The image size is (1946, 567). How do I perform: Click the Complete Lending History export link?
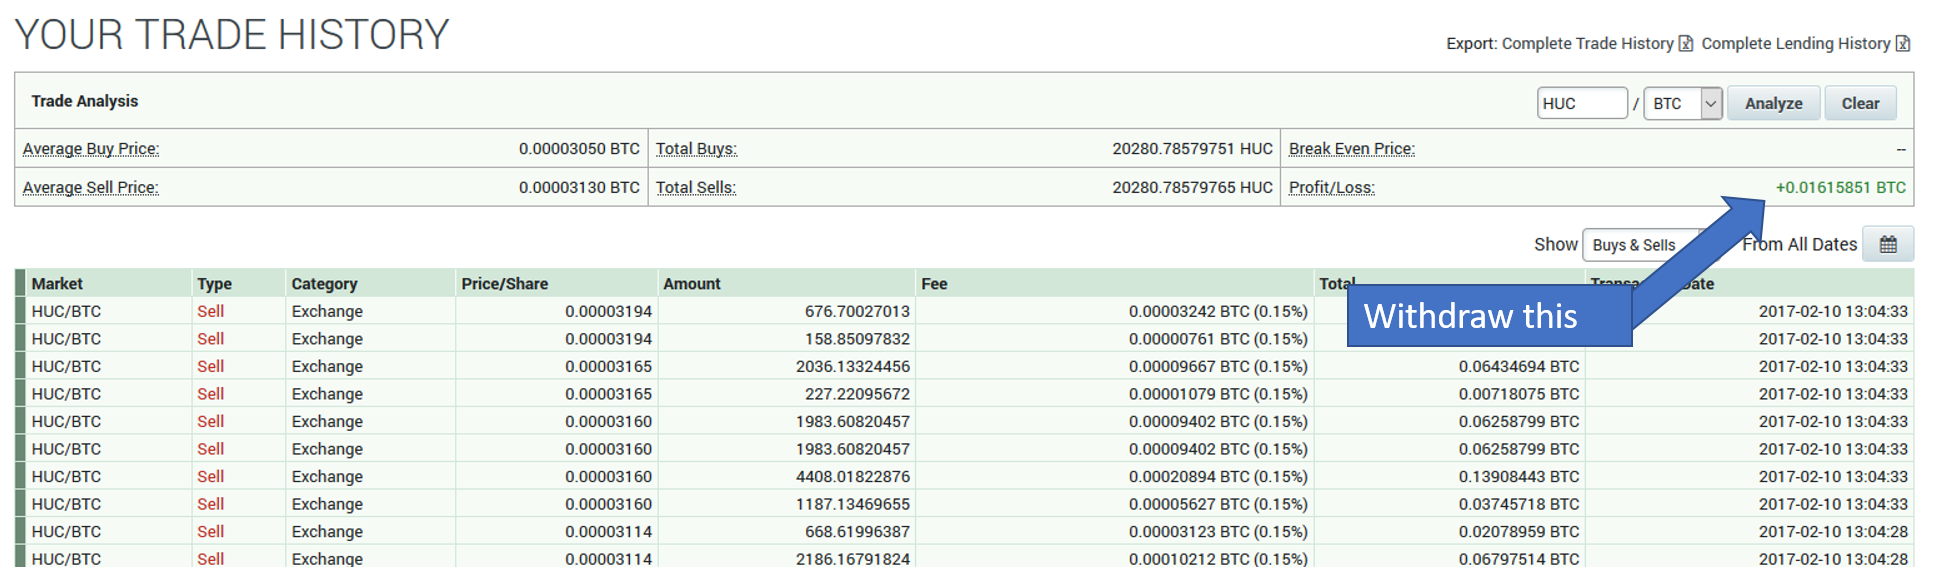point(1796,43)
